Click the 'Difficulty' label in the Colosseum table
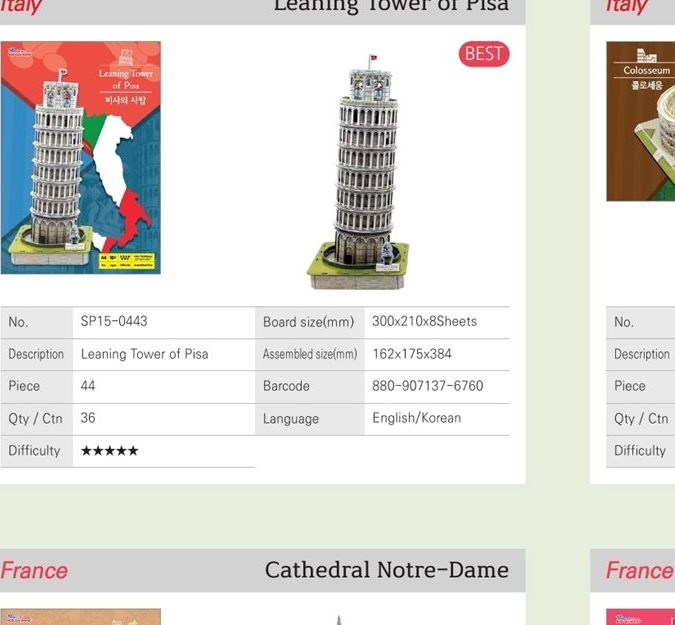This screenshot has width=675, height=625. (x=640, y=451)
